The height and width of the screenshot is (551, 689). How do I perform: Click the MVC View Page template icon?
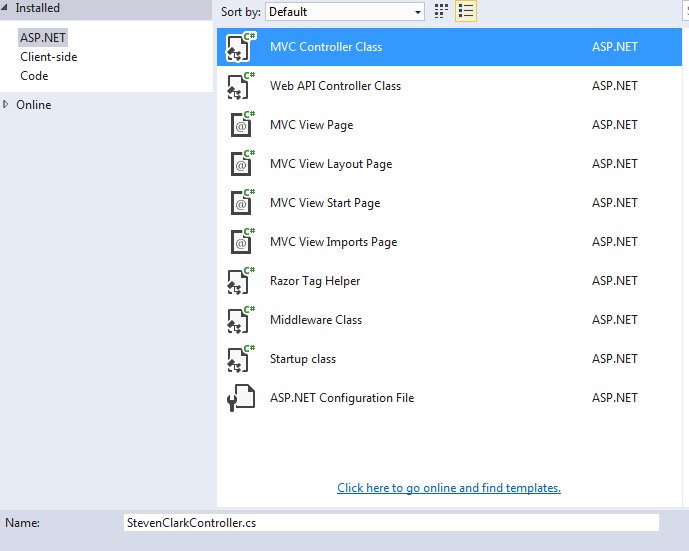click(x=242, y=125)
